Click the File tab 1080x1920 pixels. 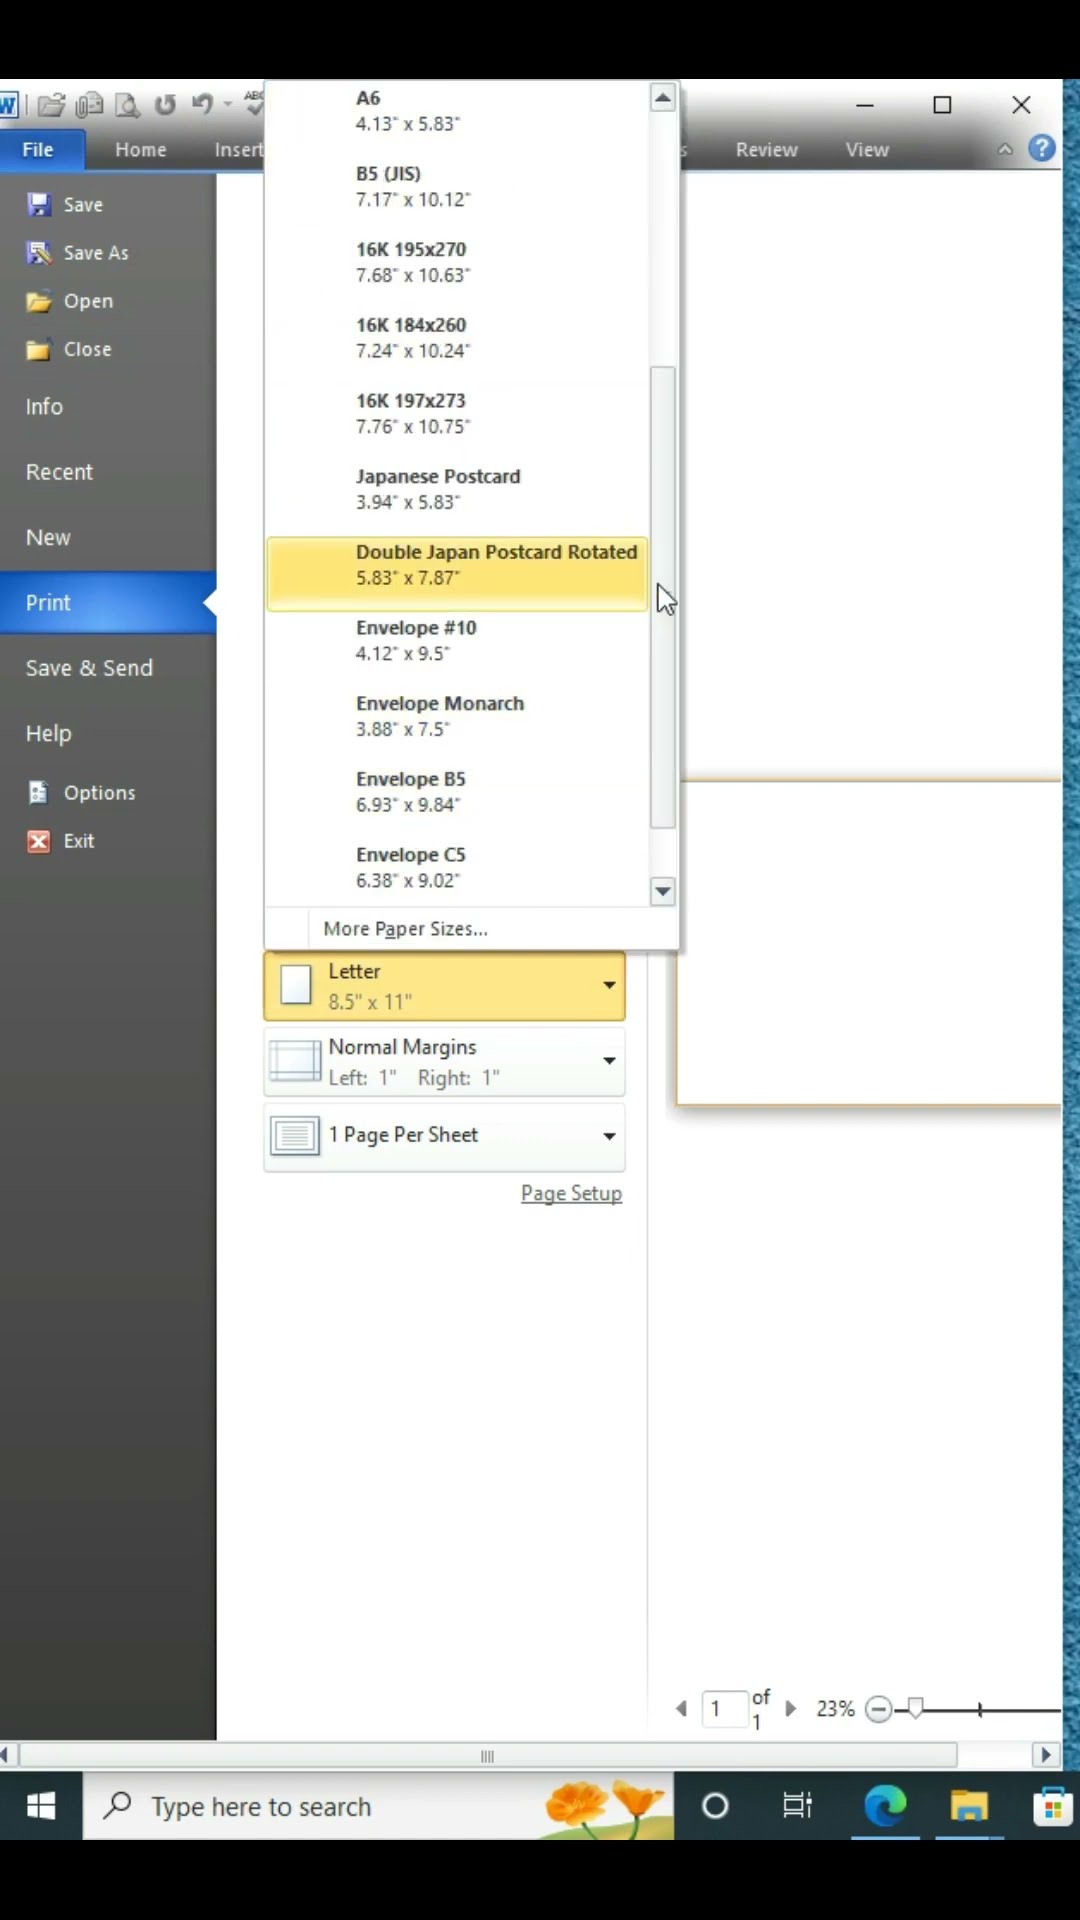coord(38,150)
